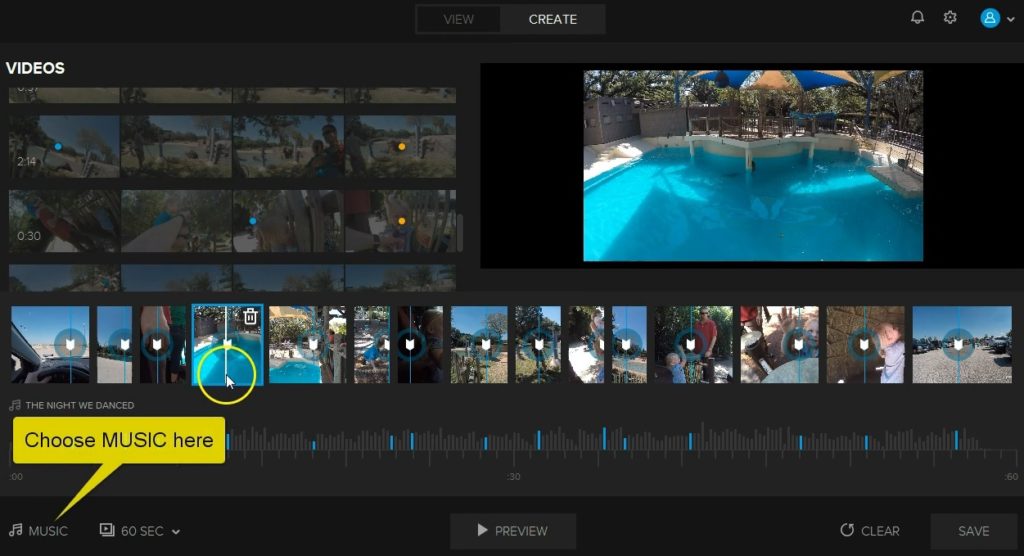
Task: Click the SAVE button
Action: click(x=973, y=531)
